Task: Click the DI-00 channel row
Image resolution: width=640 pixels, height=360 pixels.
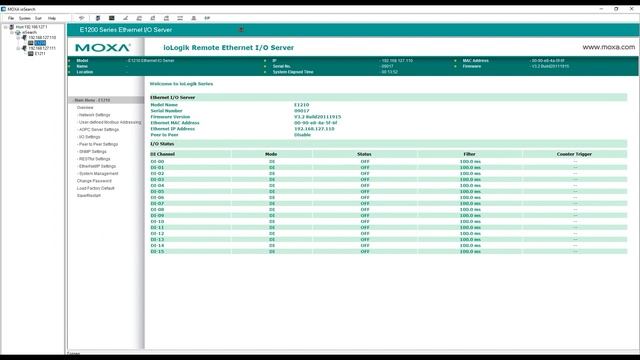Action: coord(388,162)
